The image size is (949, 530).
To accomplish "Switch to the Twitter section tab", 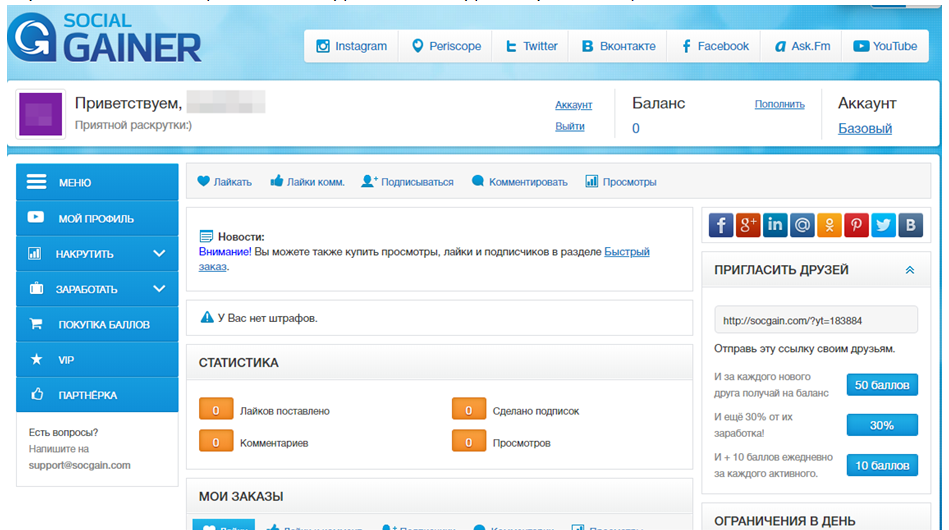I will [531, 46].
